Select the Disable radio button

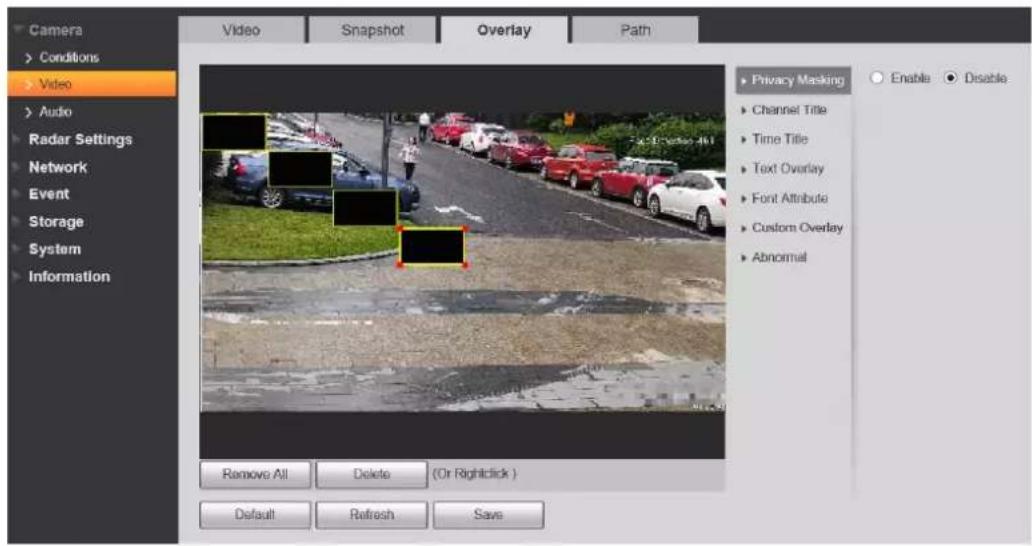(950, 78)
